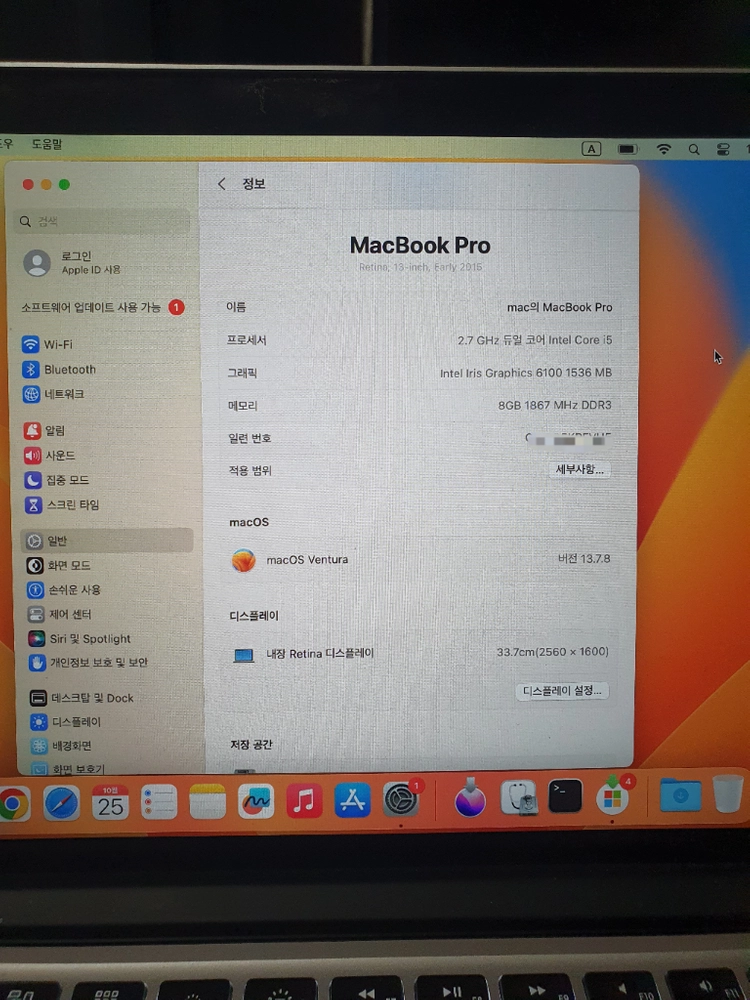Launch Disk Utility from the Dock
Screen dimensions: 750x1000
tap(518, 797)
